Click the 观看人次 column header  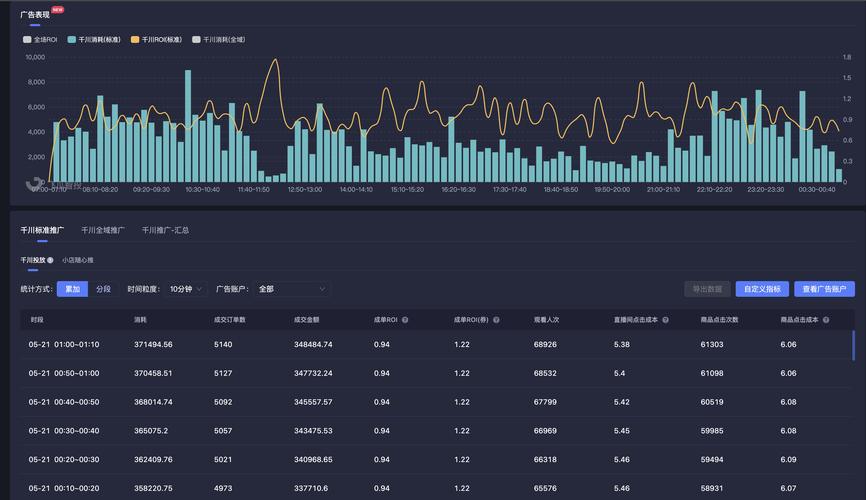(x=546, y=320)
